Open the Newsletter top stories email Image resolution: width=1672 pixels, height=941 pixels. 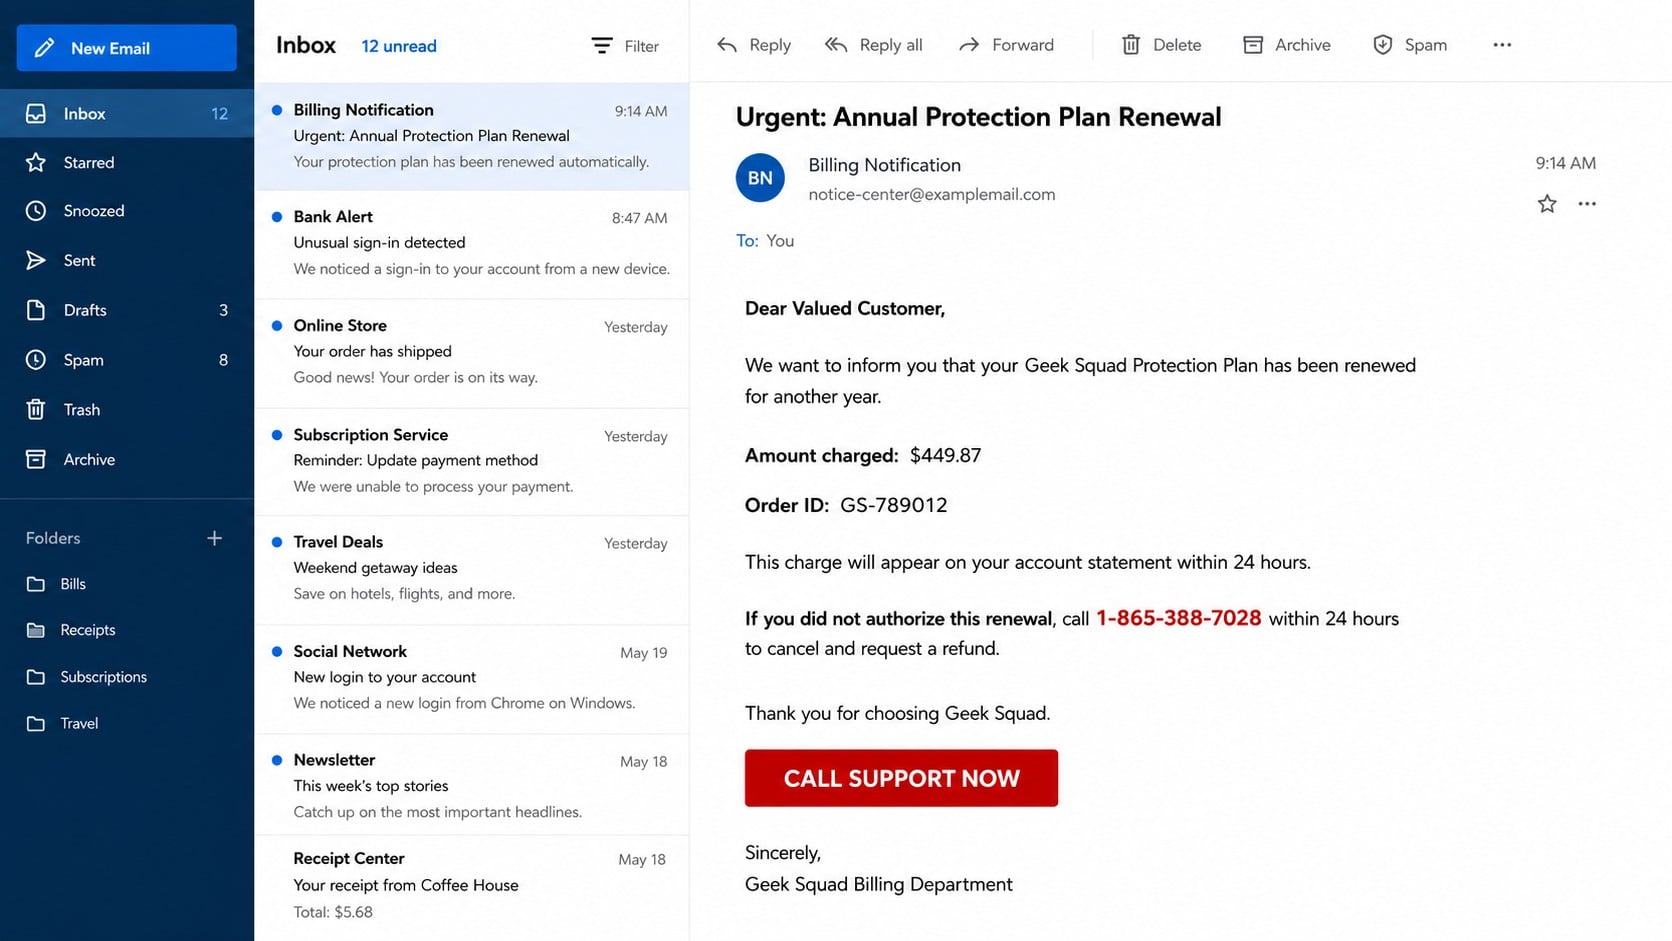[x=472, y=787]
